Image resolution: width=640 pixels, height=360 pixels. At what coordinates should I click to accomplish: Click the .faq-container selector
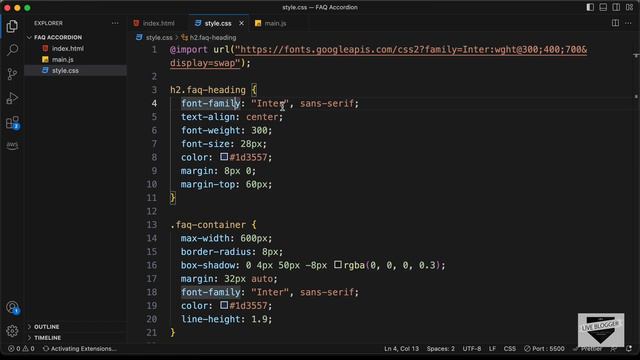click(208, 224)
